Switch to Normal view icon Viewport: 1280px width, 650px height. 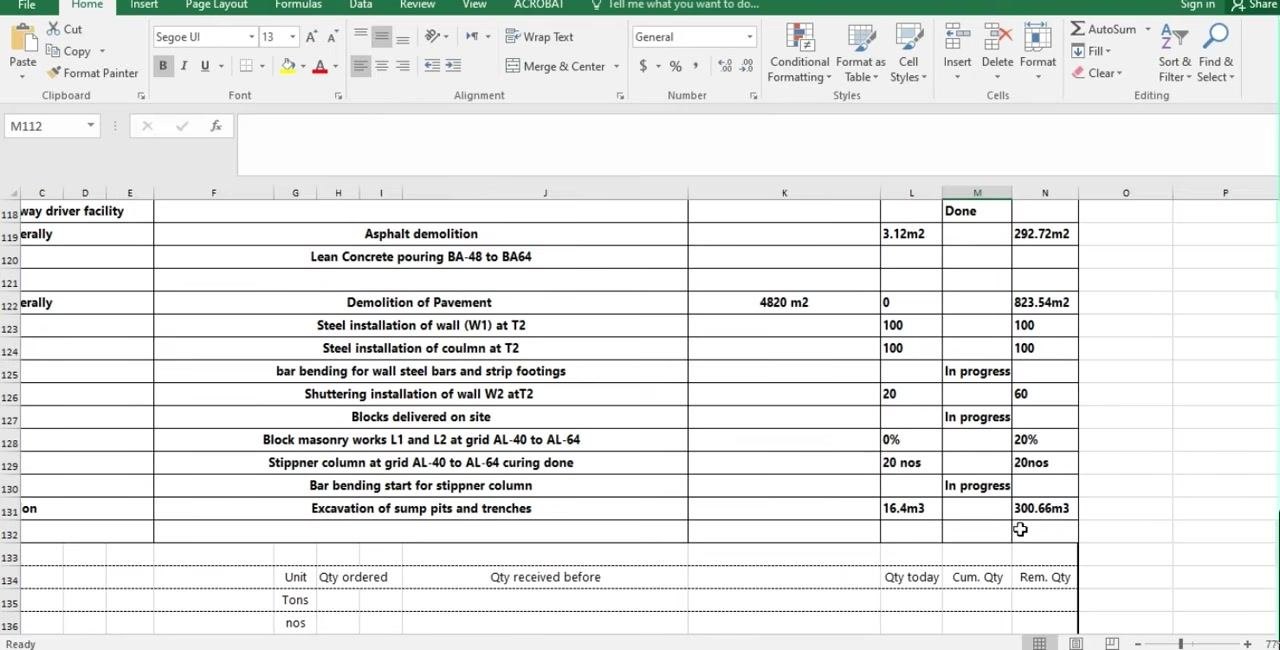(1040, 644)
